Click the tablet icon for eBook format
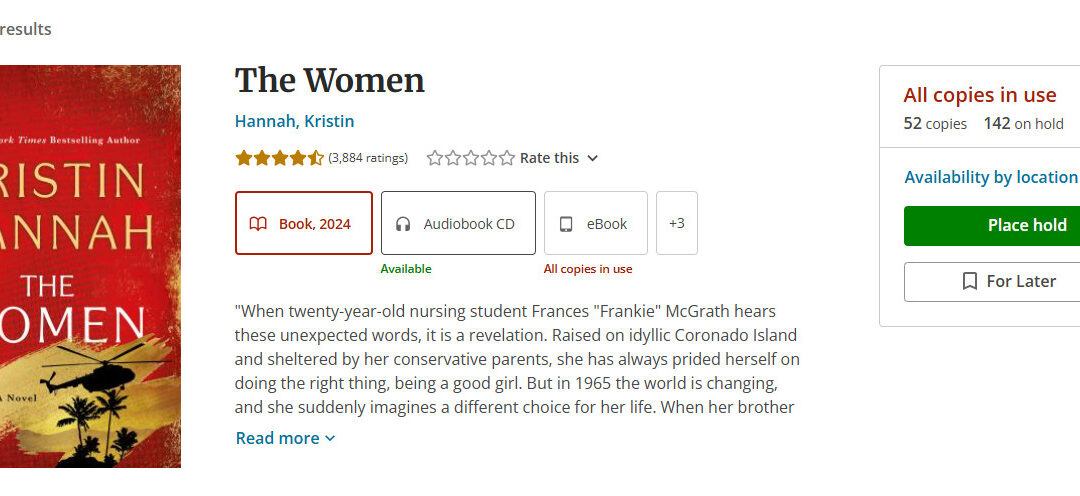Viewport: 1080px width, 496px height. [566, 224]
